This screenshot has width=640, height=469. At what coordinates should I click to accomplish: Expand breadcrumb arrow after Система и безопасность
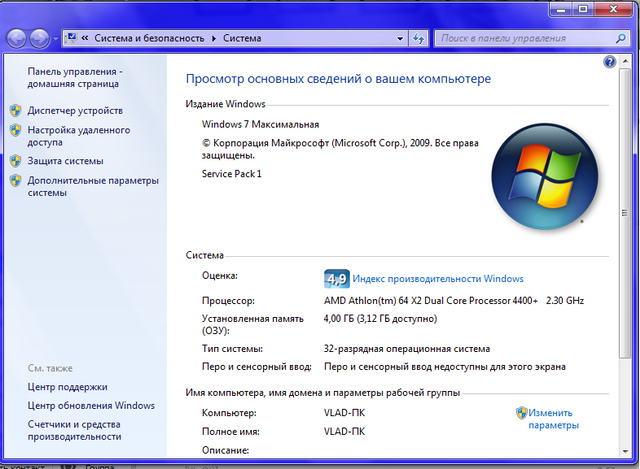213,38
